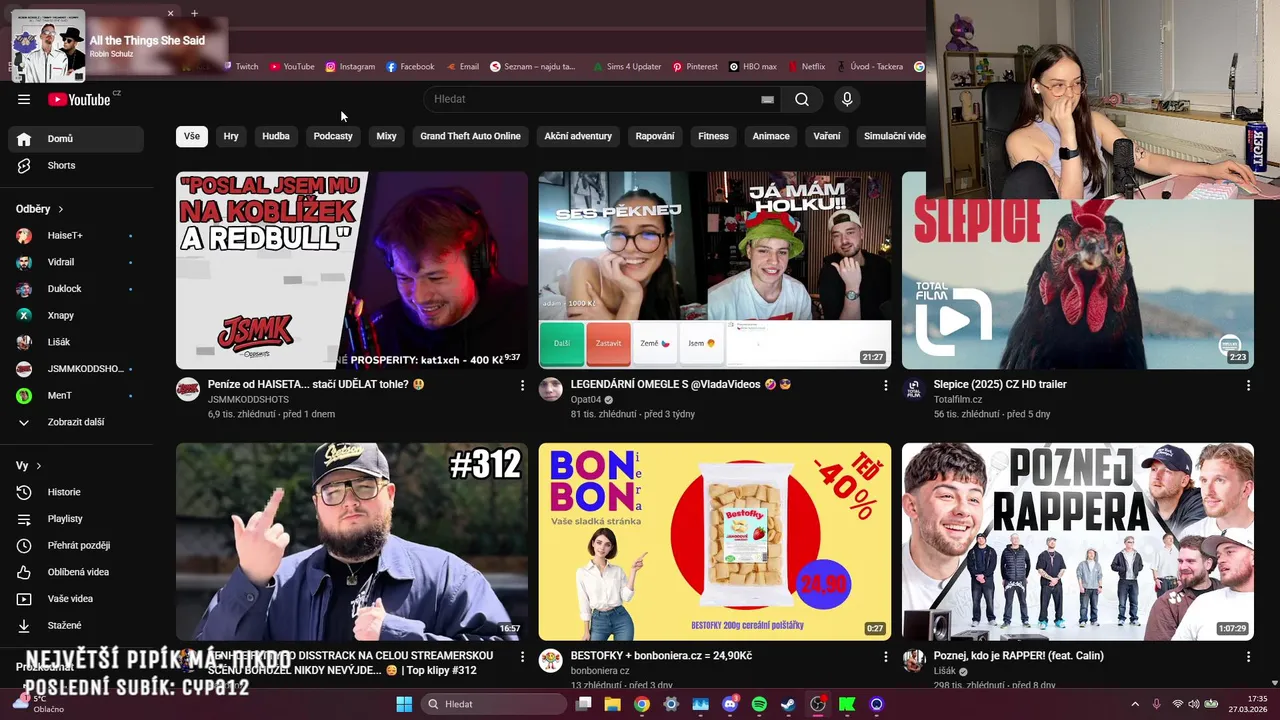Click the search magnifier button

pyautogui.click(x=802, y=99)
